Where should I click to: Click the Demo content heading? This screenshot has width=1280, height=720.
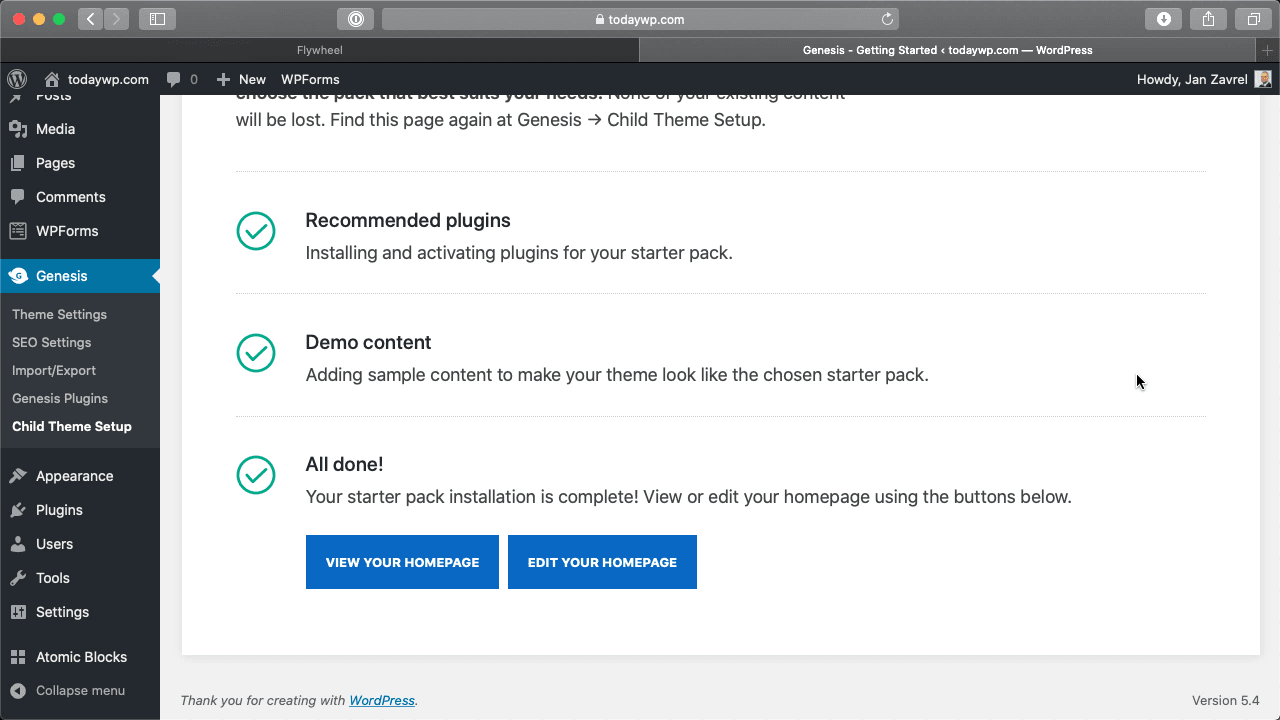368,342
